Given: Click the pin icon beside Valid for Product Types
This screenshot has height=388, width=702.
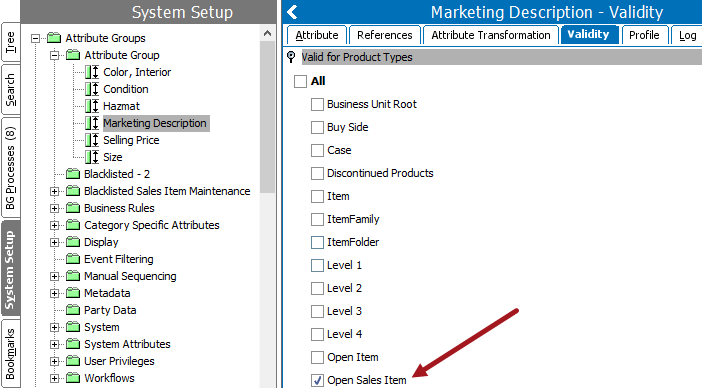Looking at the screenshot, I should pos(291,57).
